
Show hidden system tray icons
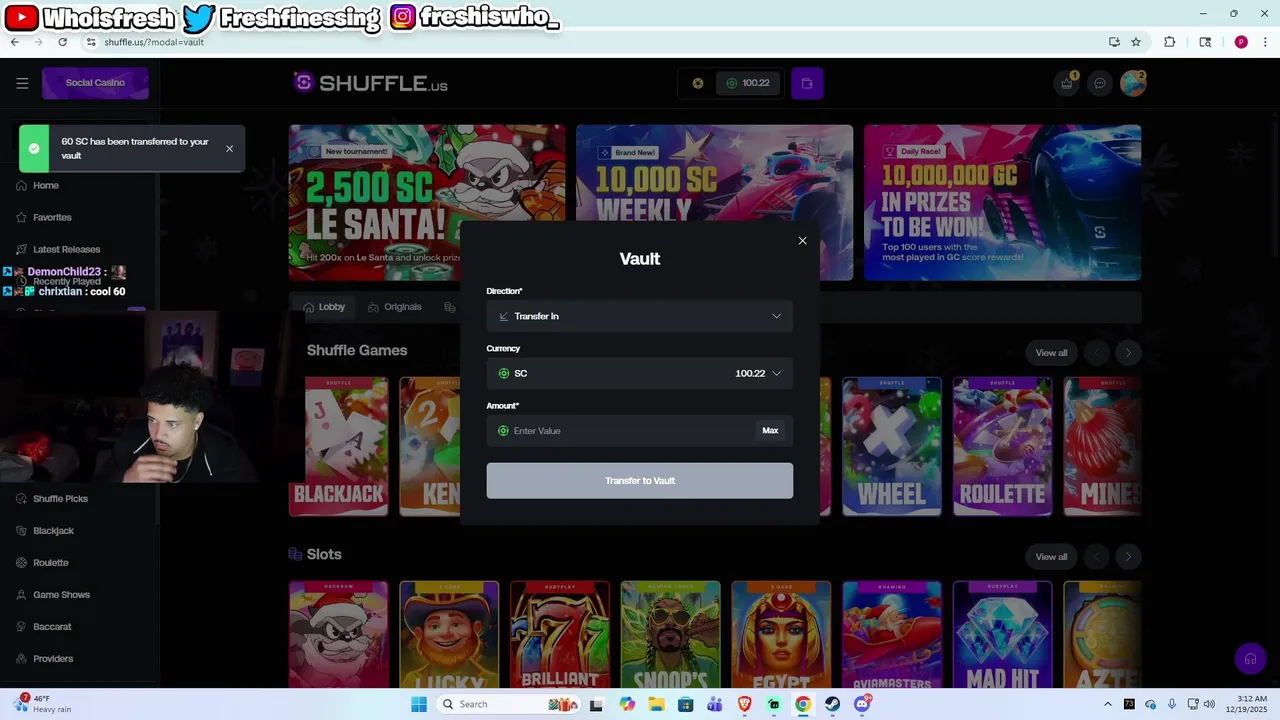click(1108, 704)
